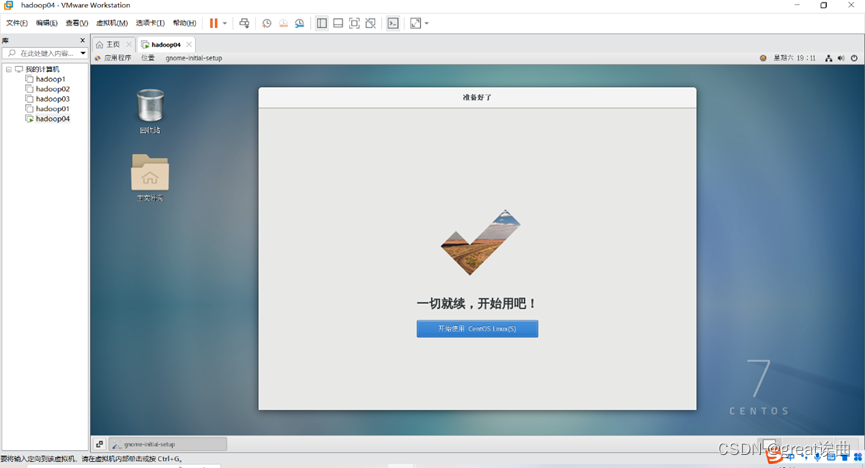
Task: Switch to Unity mode icon
Action: coord(371,23)
